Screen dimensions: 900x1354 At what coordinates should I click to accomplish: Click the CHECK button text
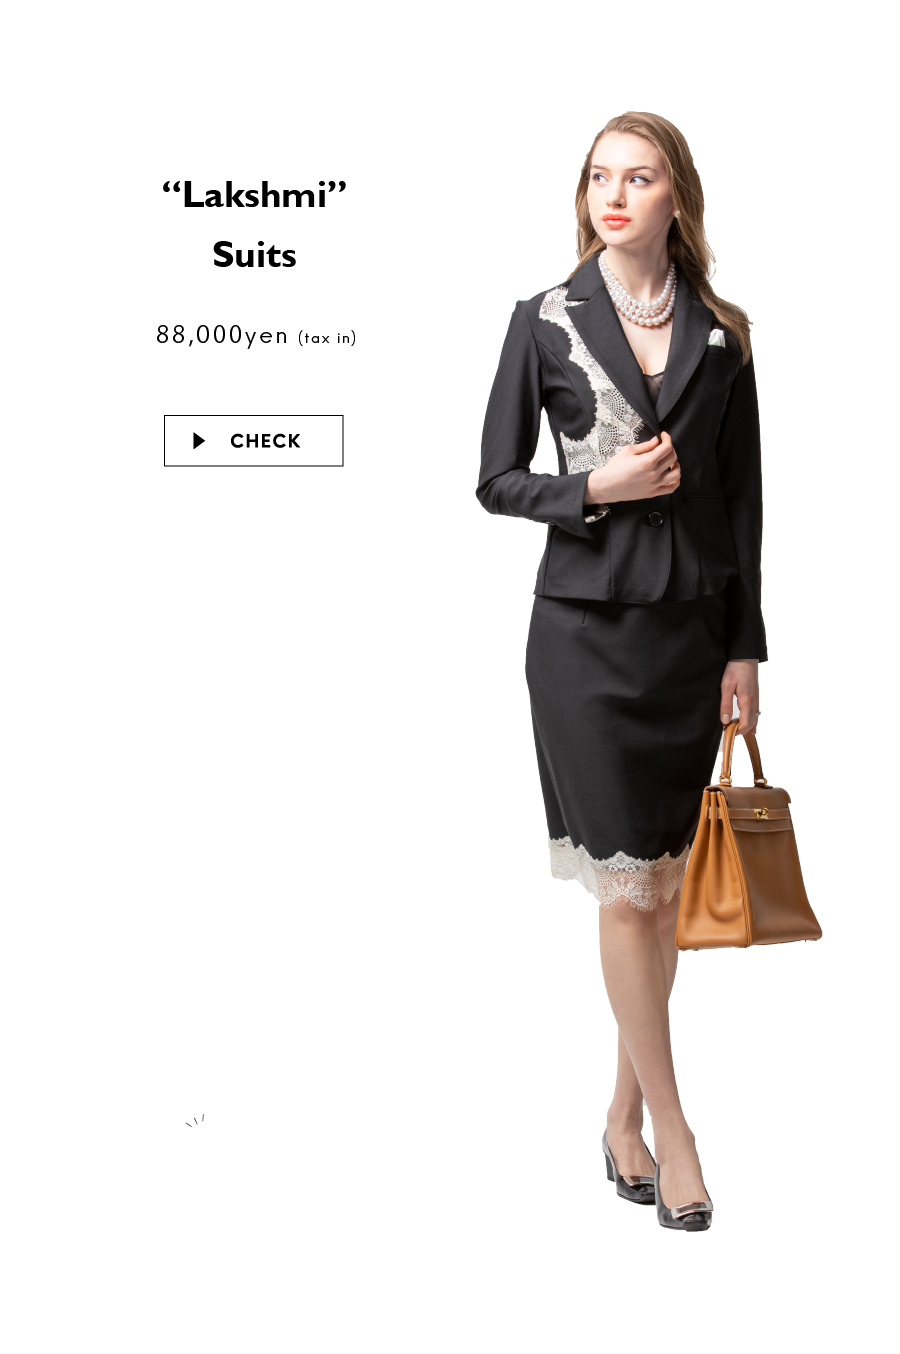(265, 441)
